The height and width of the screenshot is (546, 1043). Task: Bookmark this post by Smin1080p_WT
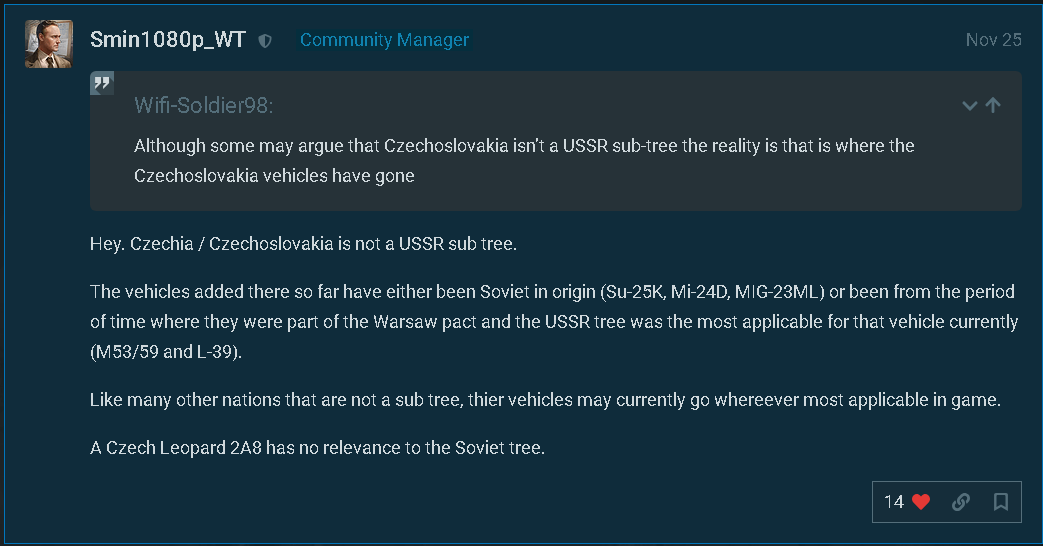(1000, 502)
